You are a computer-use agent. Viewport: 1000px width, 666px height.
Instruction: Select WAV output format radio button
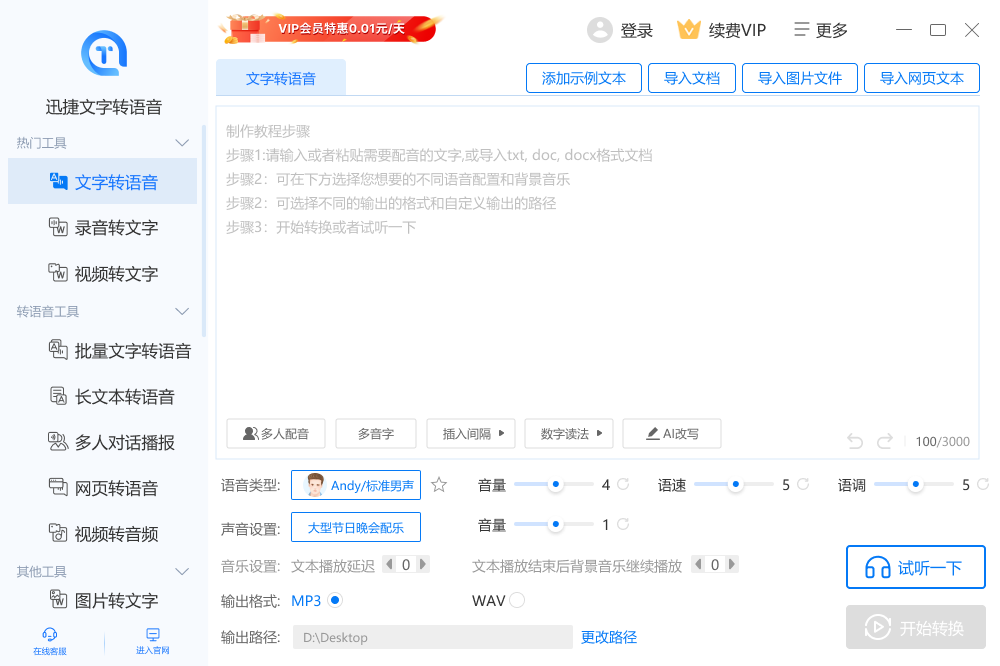click(517, 600)
